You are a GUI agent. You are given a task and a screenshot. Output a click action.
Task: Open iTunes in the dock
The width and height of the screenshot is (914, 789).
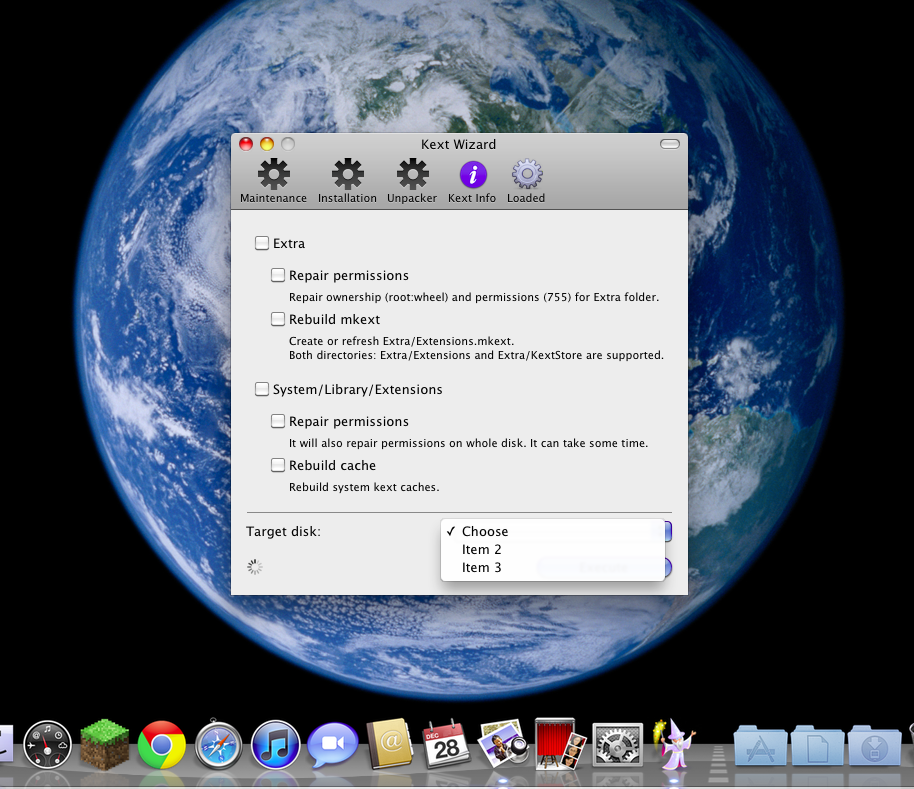pos(276,745)
